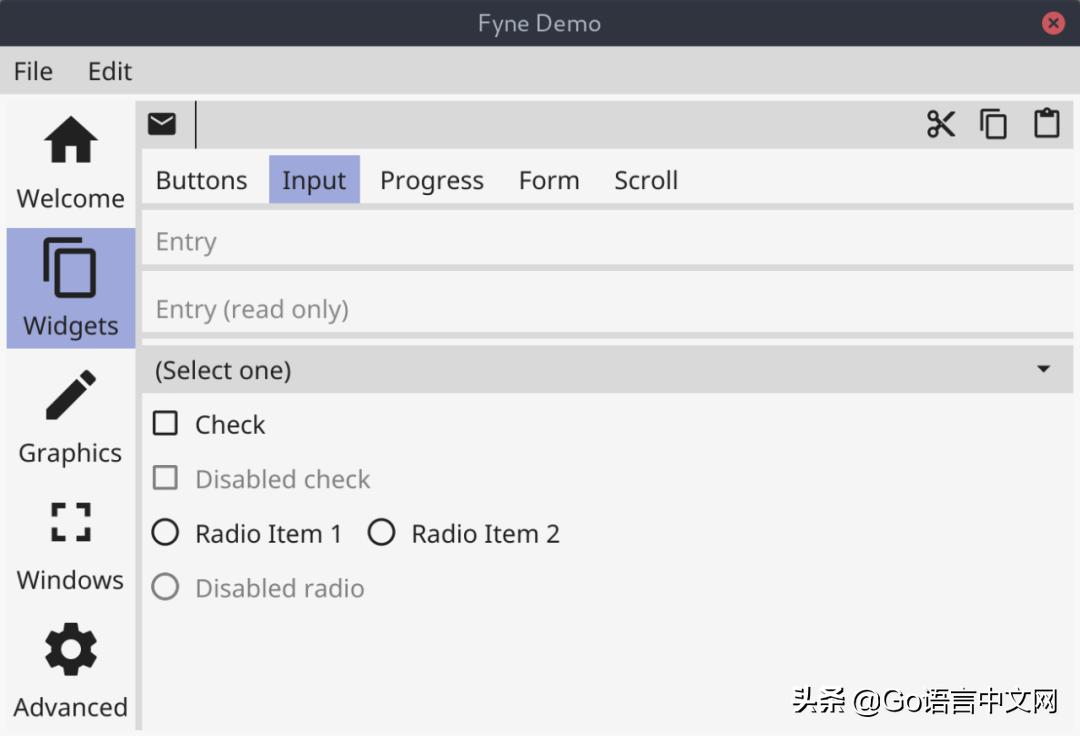Choose Radio Item 2
Image resolution: width=1080 pixels, height=736 pixels.
point(382,533)
